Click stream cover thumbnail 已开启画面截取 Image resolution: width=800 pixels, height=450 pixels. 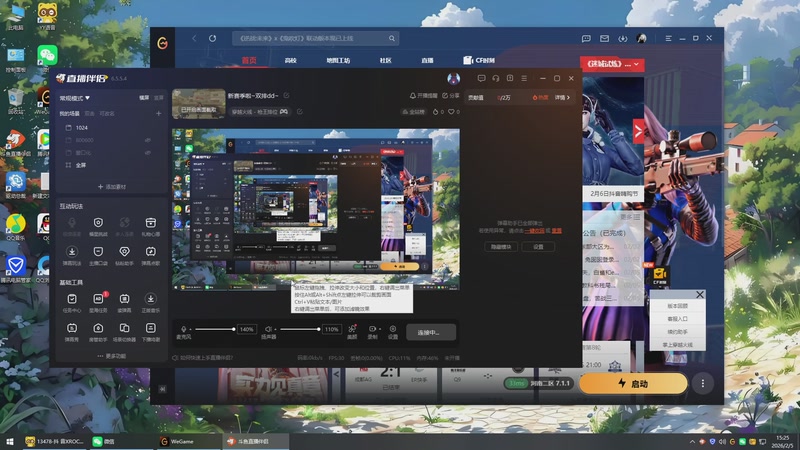coord(198,104)
